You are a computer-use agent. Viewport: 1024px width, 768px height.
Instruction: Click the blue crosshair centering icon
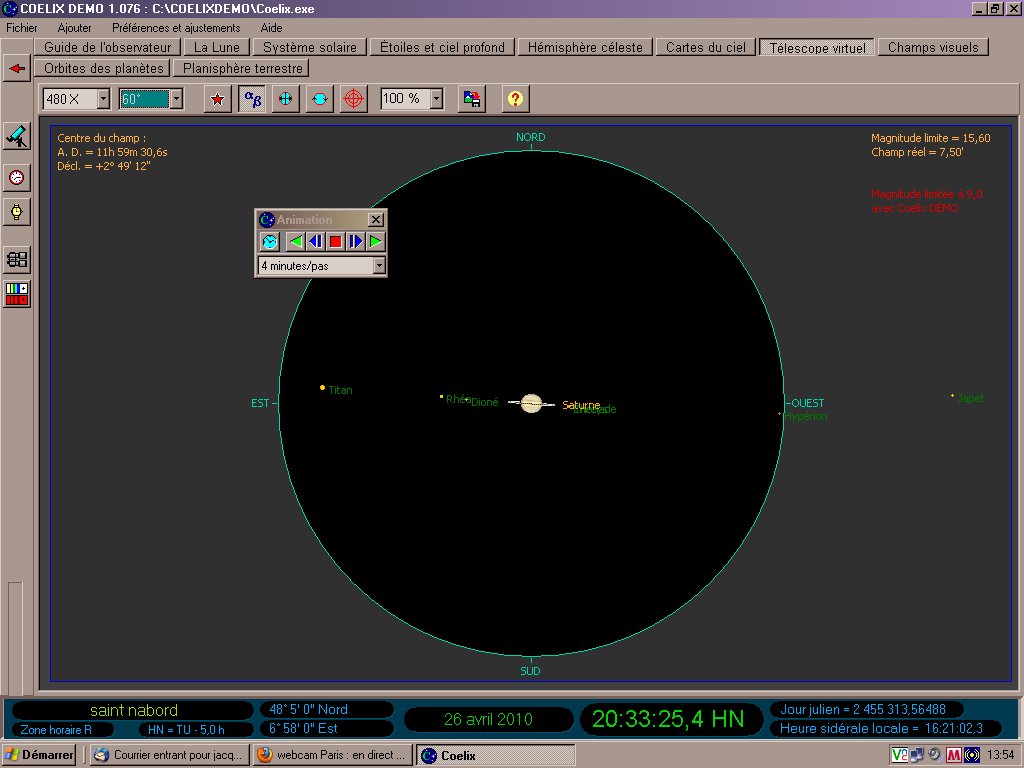tap(285, 99)
